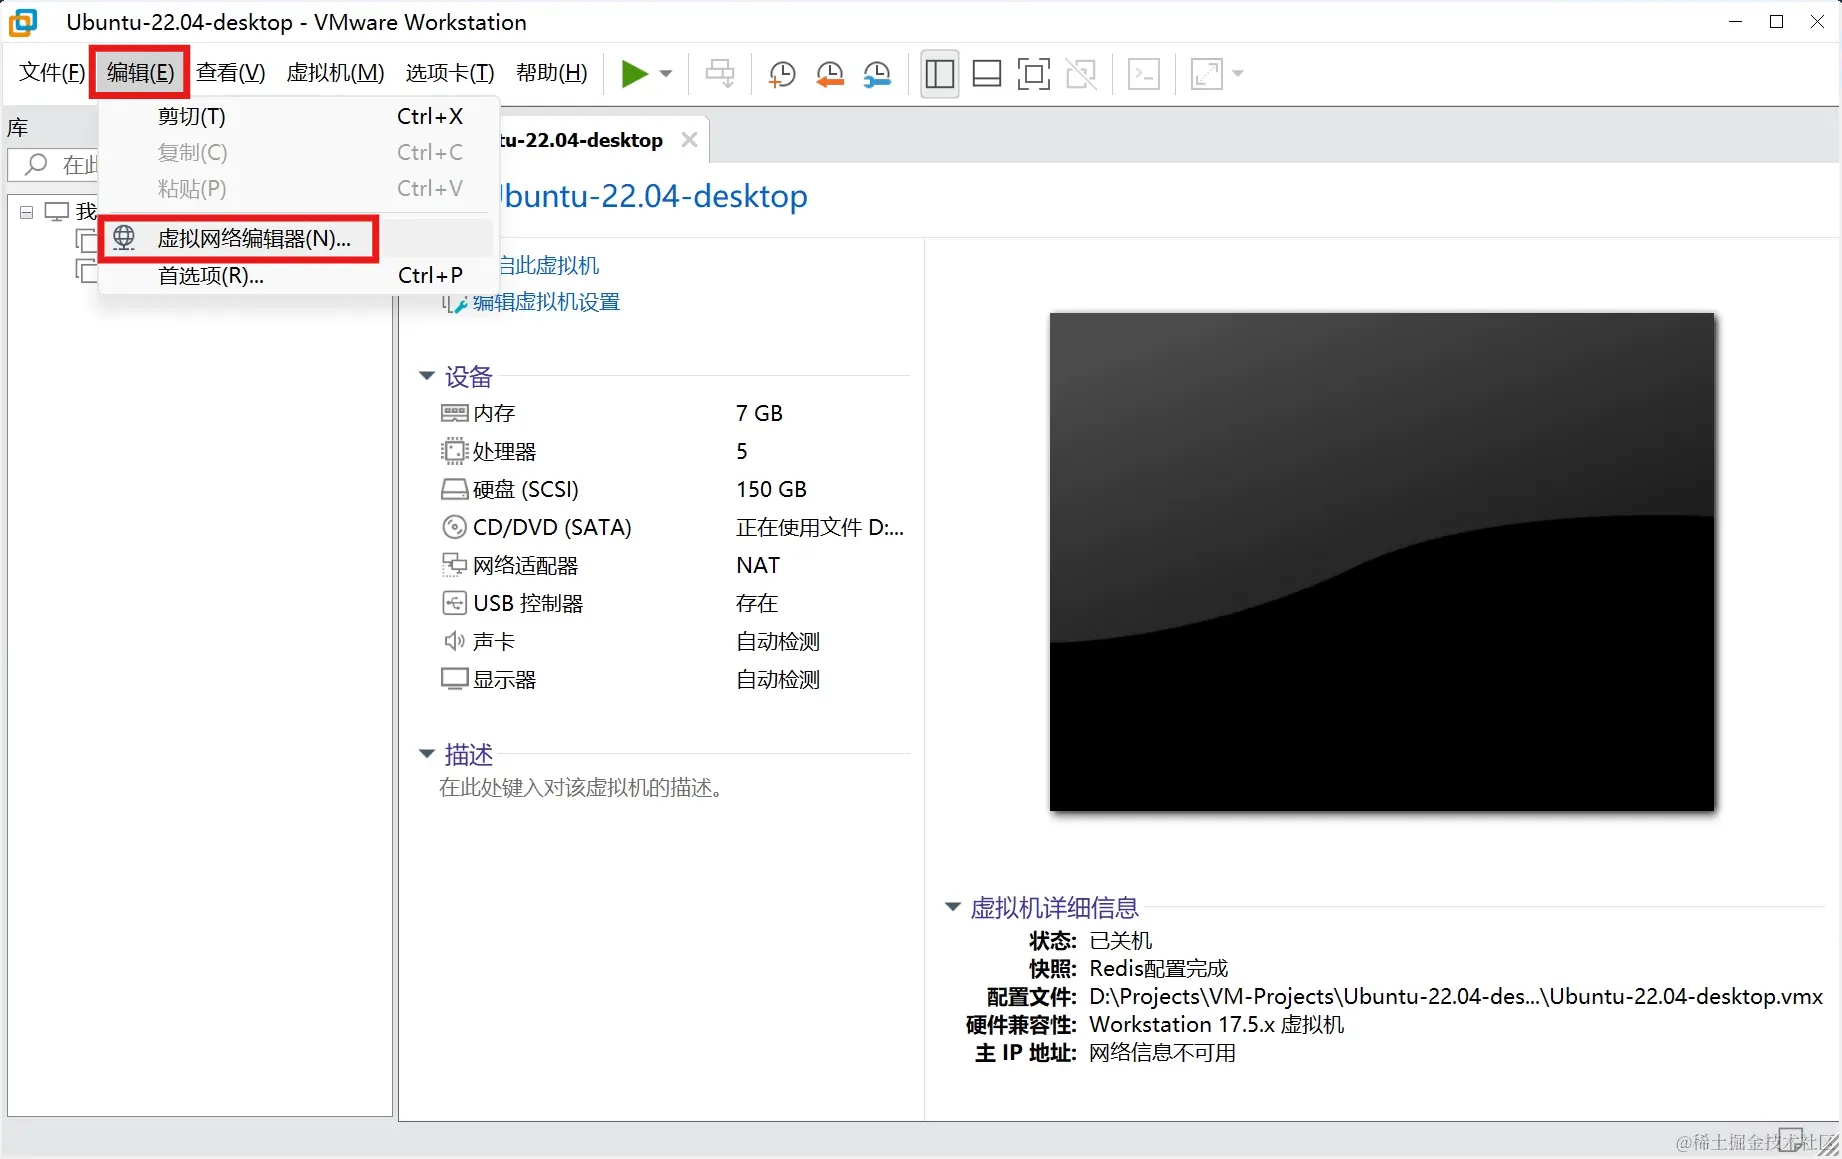Open the 文件(F) menu
Viewport: 1842px width, 1159px height.
(52, 72)
